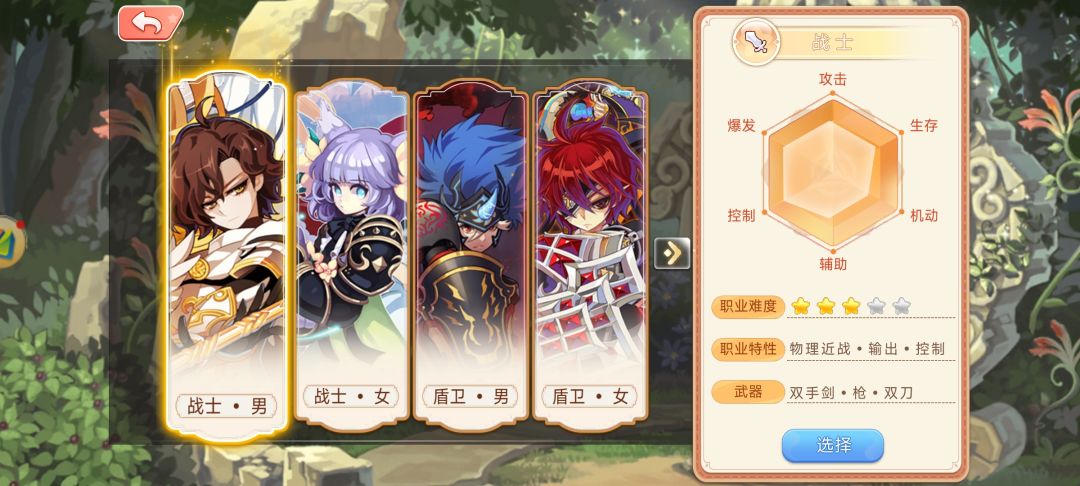This screenshot has width=1080, height=486.
Task: Click the 武器 label
Action: (748, 392)
